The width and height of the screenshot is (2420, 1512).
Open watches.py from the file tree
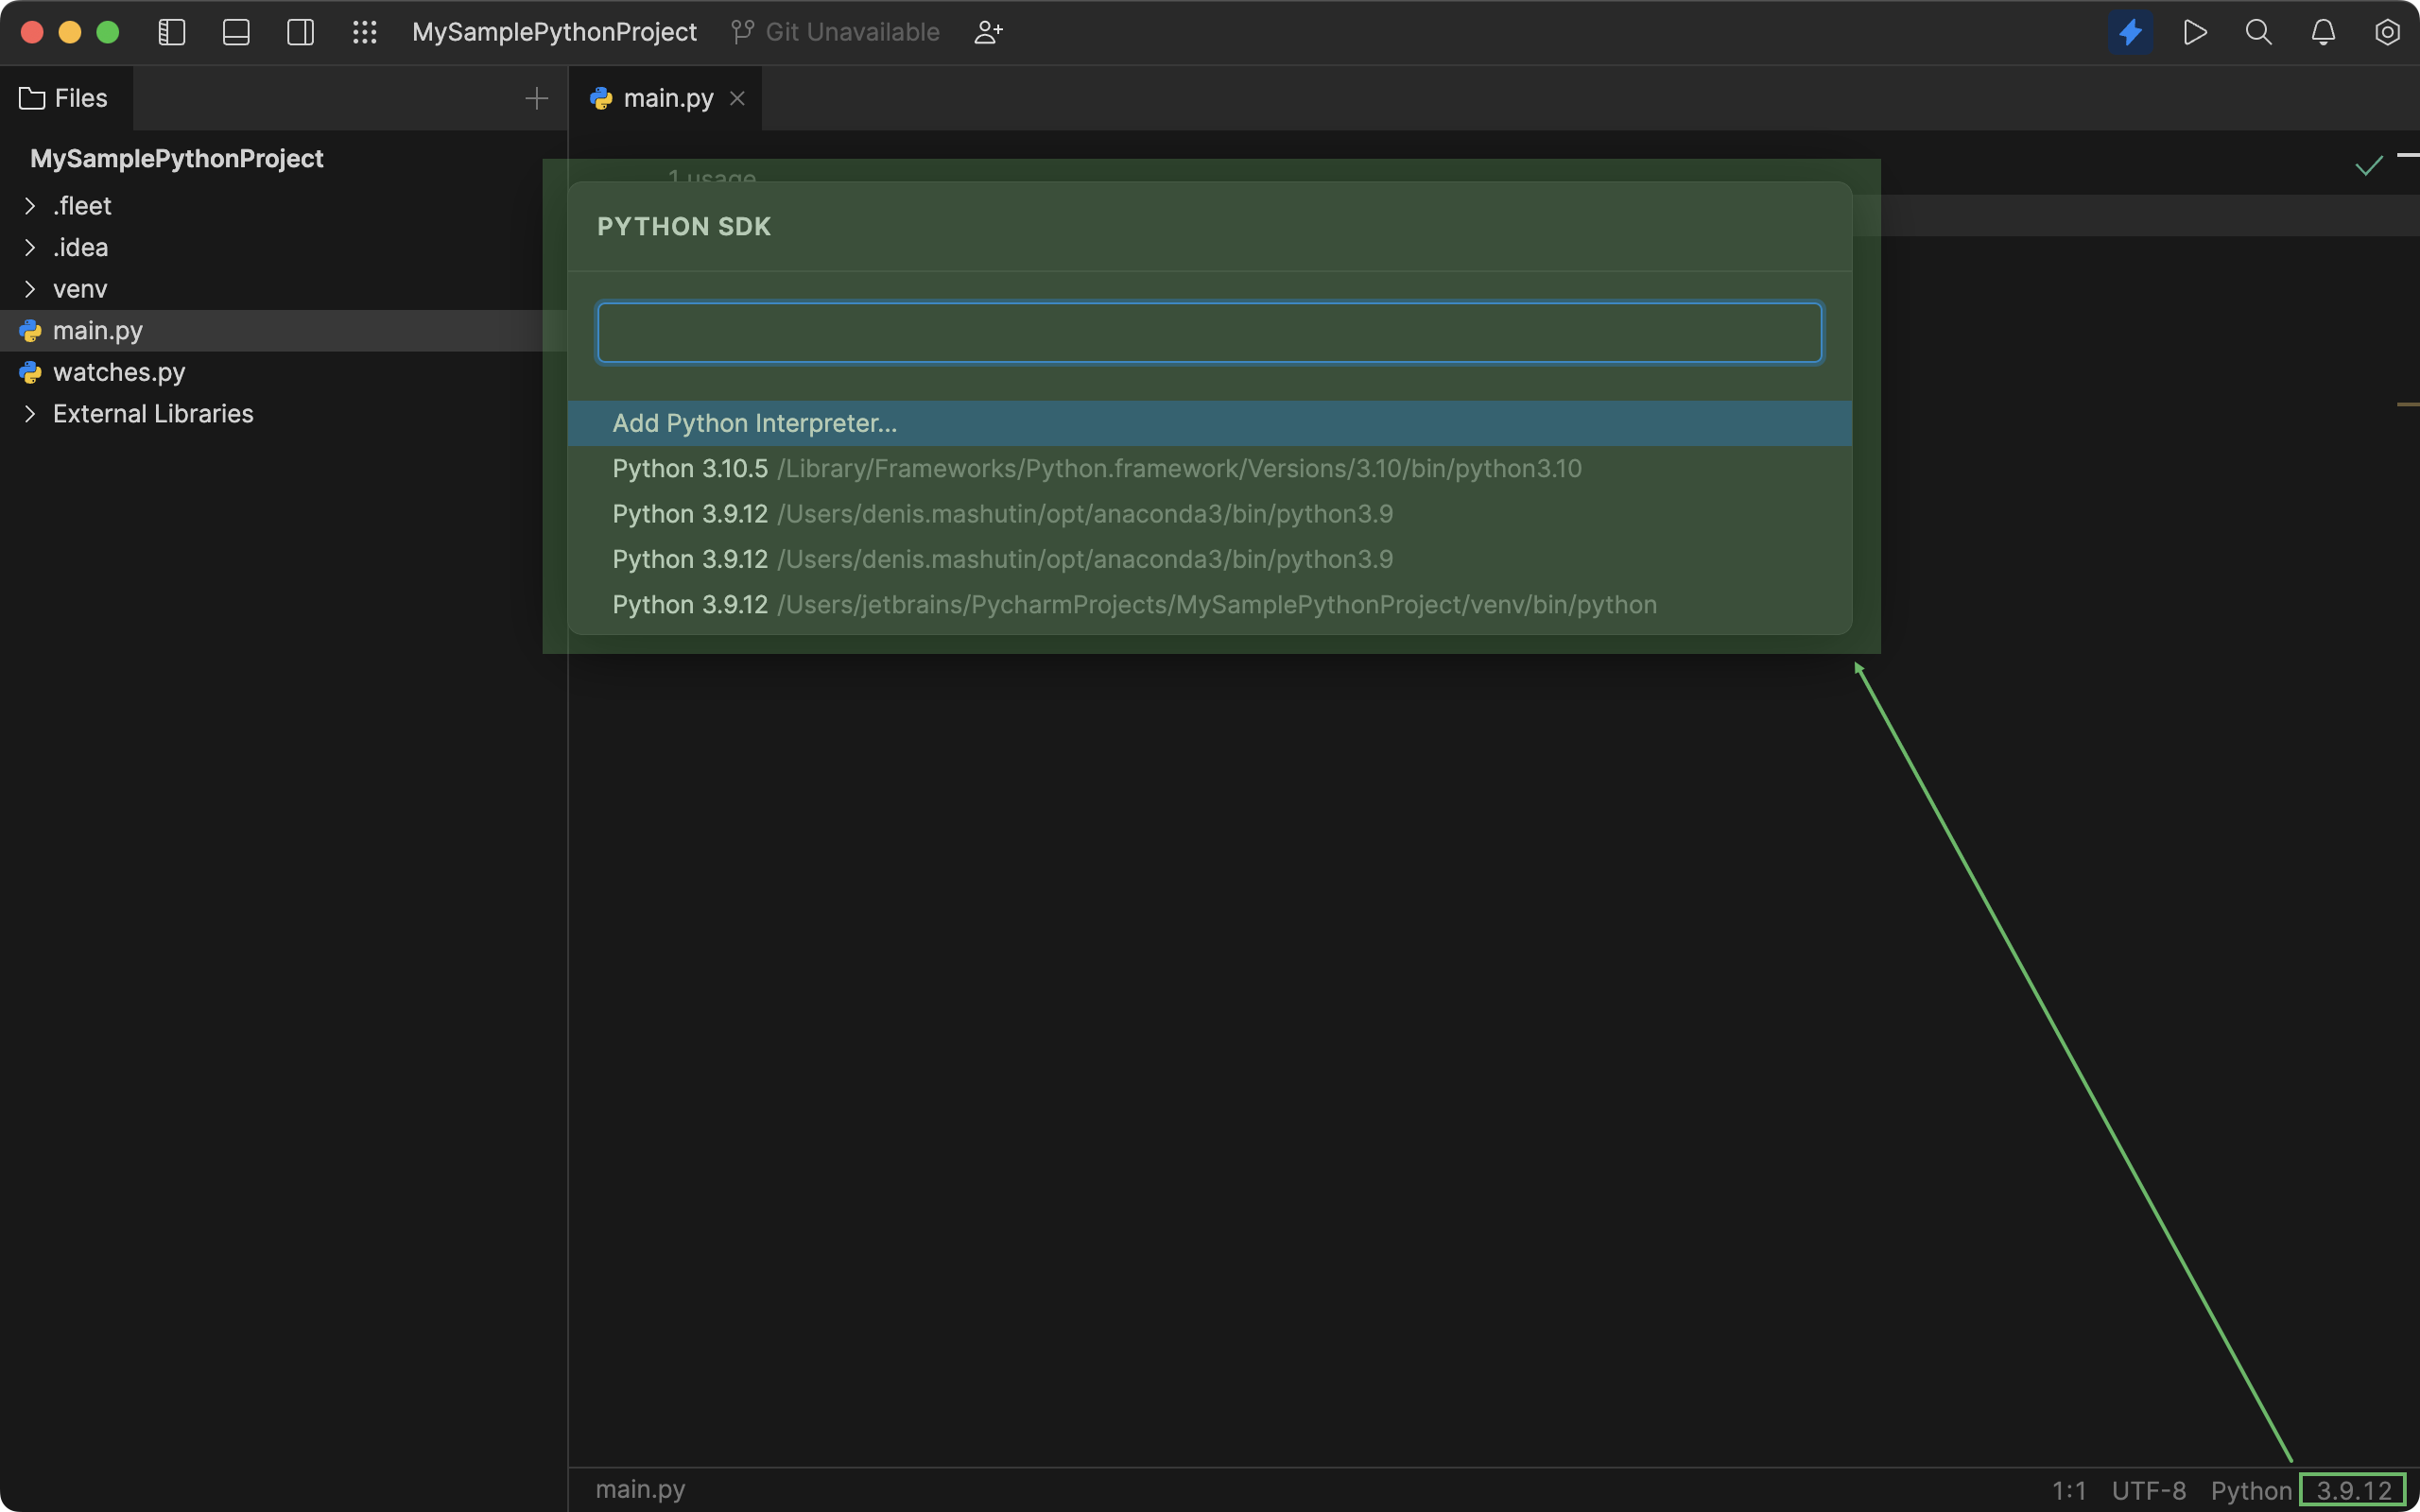[117, 371]
